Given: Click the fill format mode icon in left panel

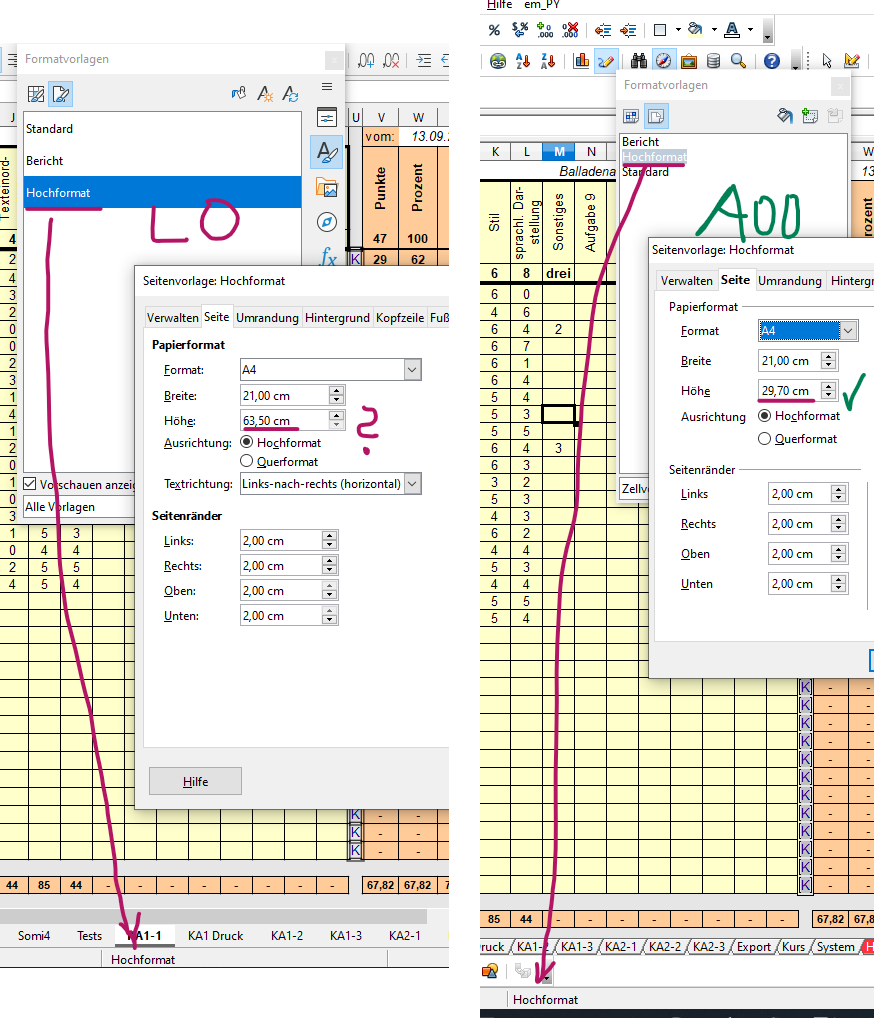Looking at the screenshot, I should pyautogui.click(x=238, y=94).
